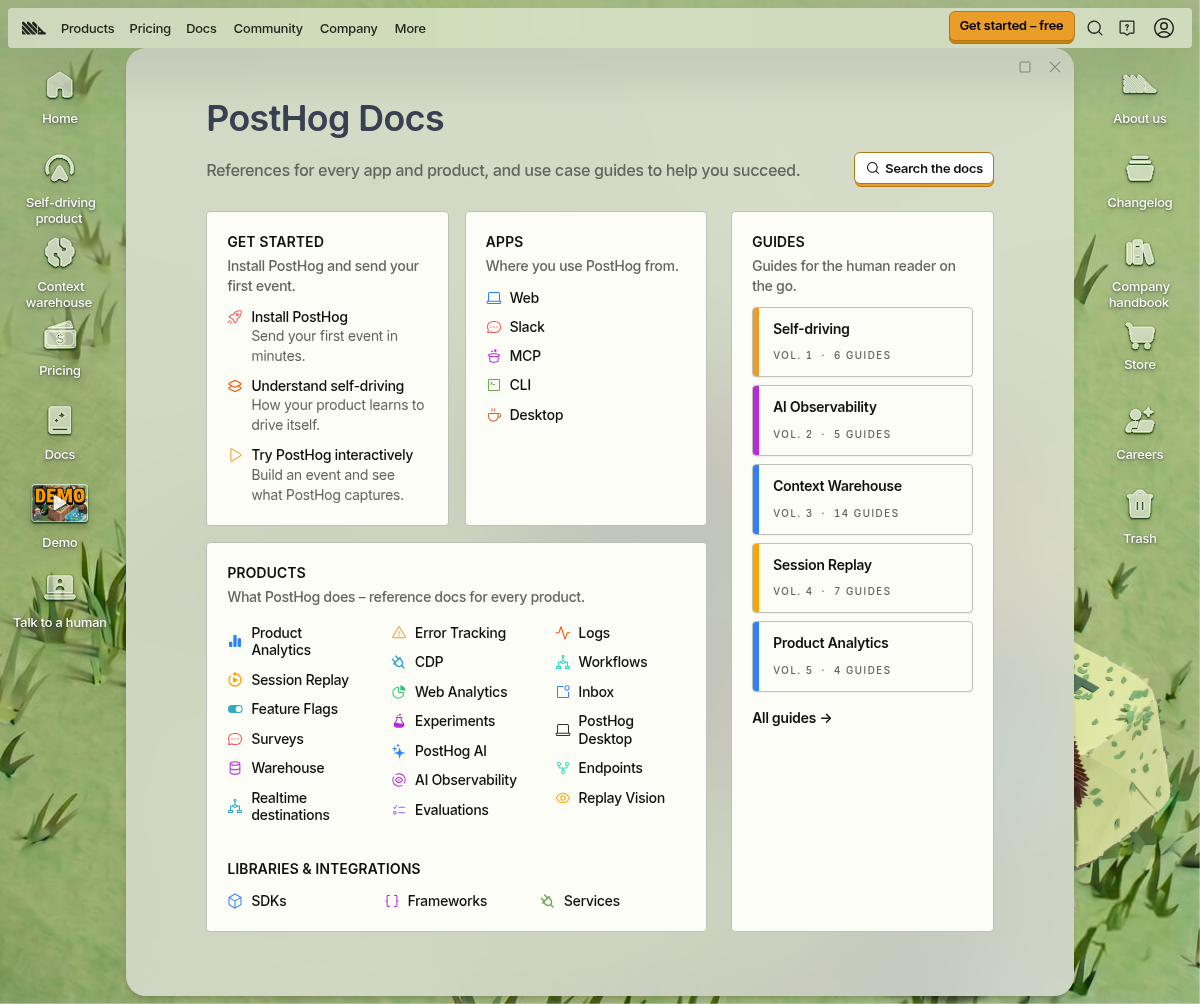Open the Docs desktop icon
Screen dimensions: 1200x1004
coord(60,433)
